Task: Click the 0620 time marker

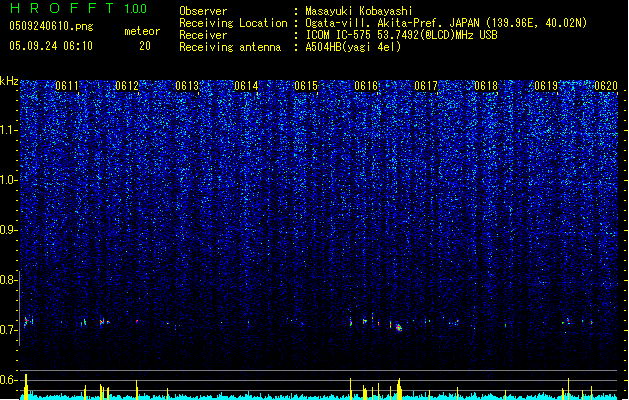Action: pos(606,86)
